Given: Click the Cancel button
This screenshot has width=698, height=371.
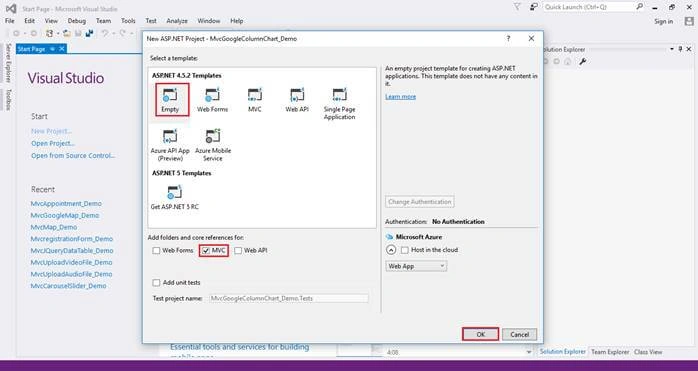Looking at the screenshot, I should [x=519, y=334].
